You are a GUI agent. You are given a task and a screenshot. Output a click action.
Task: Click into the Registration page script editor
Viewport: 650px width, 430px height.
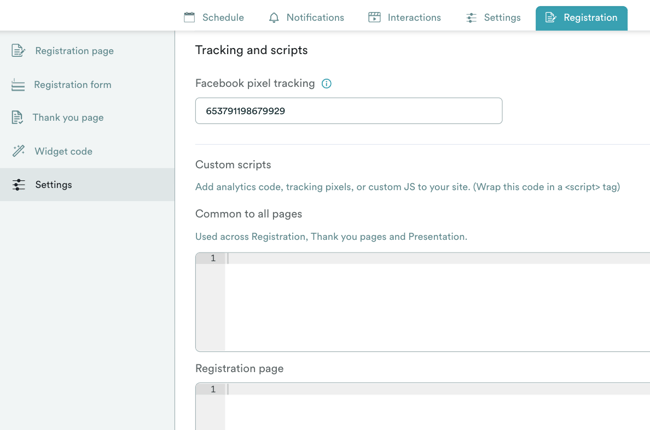pos(436,410)
